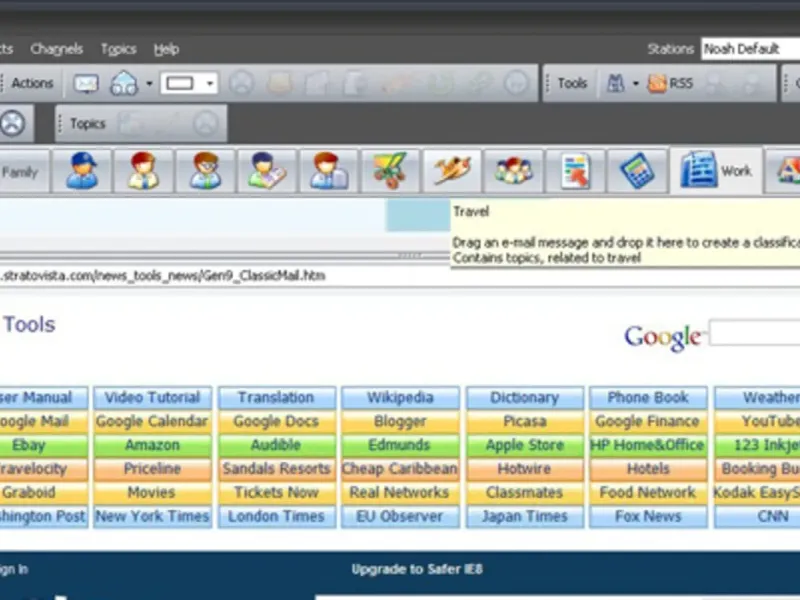The width and height of the screenshot is (800, 600).
Task: Open the Translation link
Action: (277, 397)
